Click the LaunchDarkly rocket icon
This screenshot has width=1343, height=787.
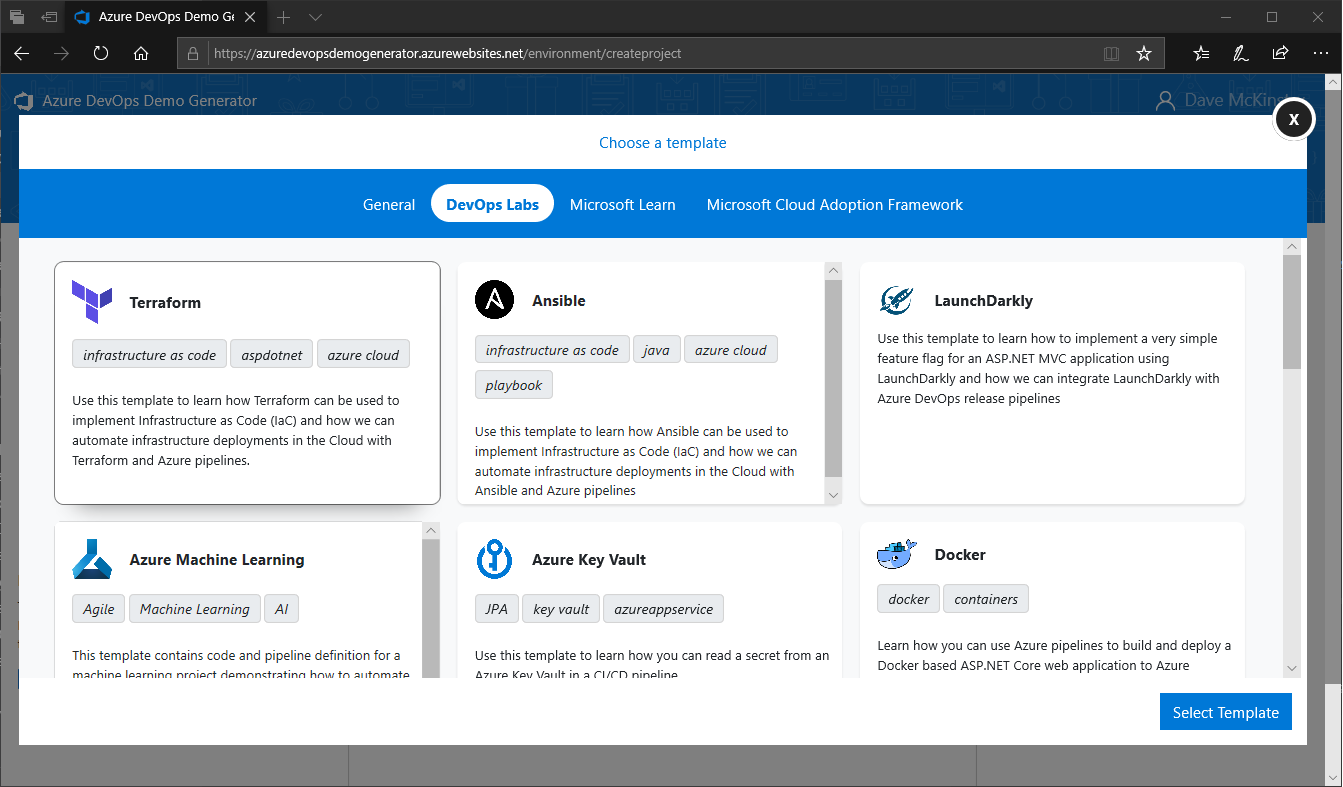897,299
